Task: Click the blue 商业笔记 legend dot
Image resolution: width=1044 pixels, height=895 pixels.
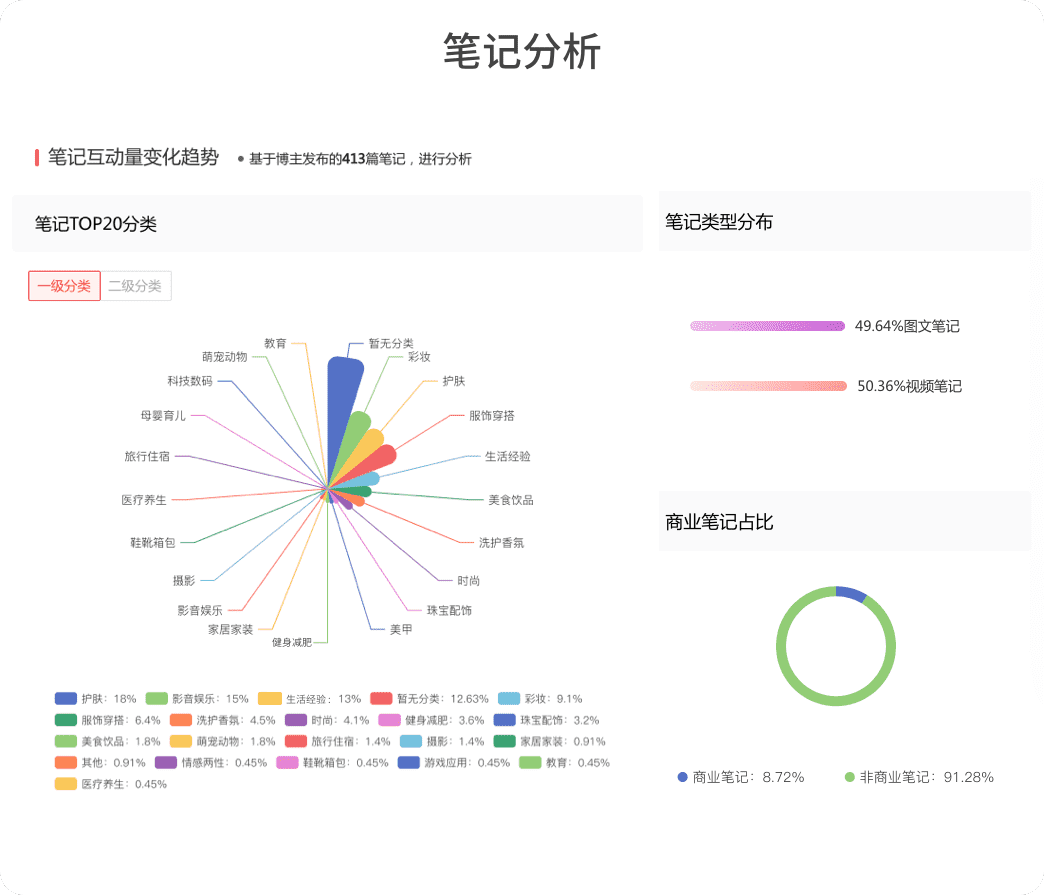Action: coord(683,777)
